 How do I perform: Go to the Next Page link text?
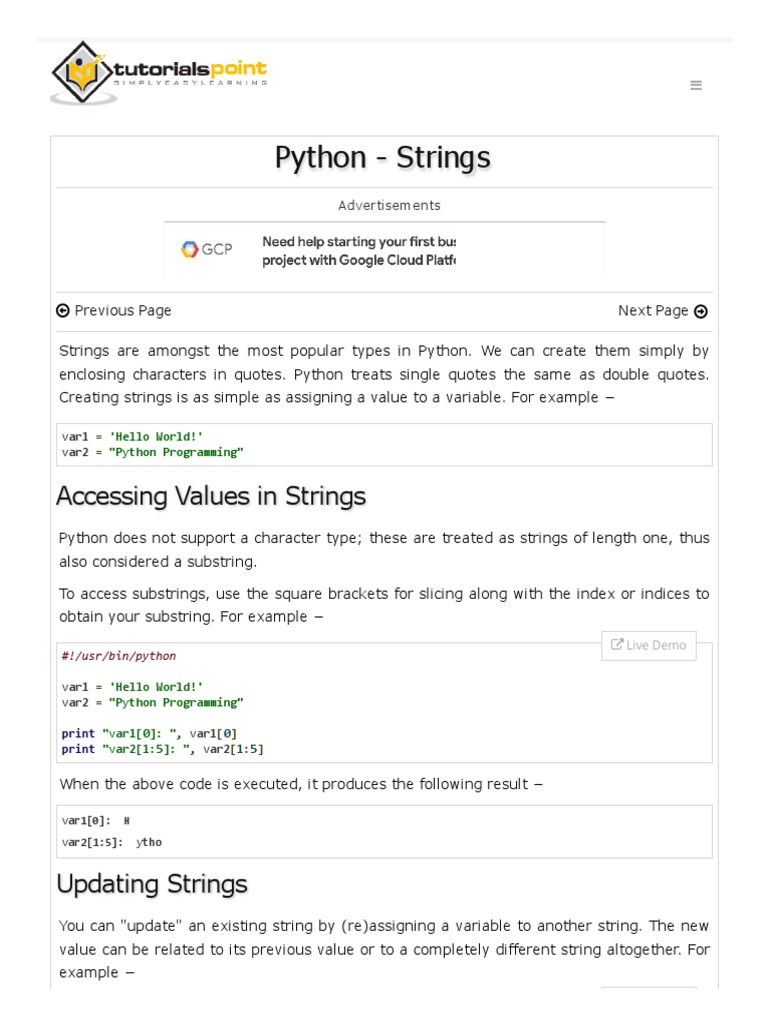point(652,311)
